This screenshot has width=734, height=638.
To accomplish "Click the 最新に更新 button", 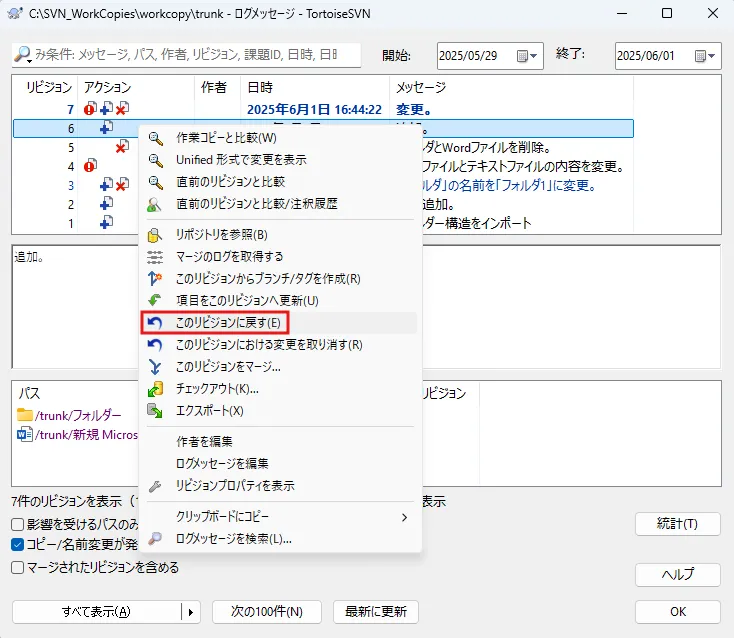I will (376, 612).
